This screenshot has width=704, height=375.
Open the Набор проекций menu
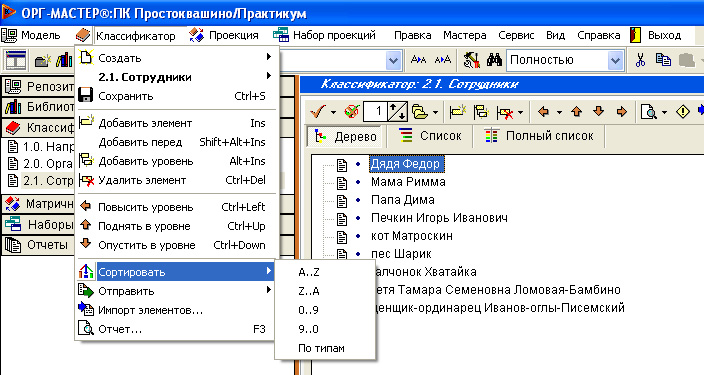click(325, 35)
